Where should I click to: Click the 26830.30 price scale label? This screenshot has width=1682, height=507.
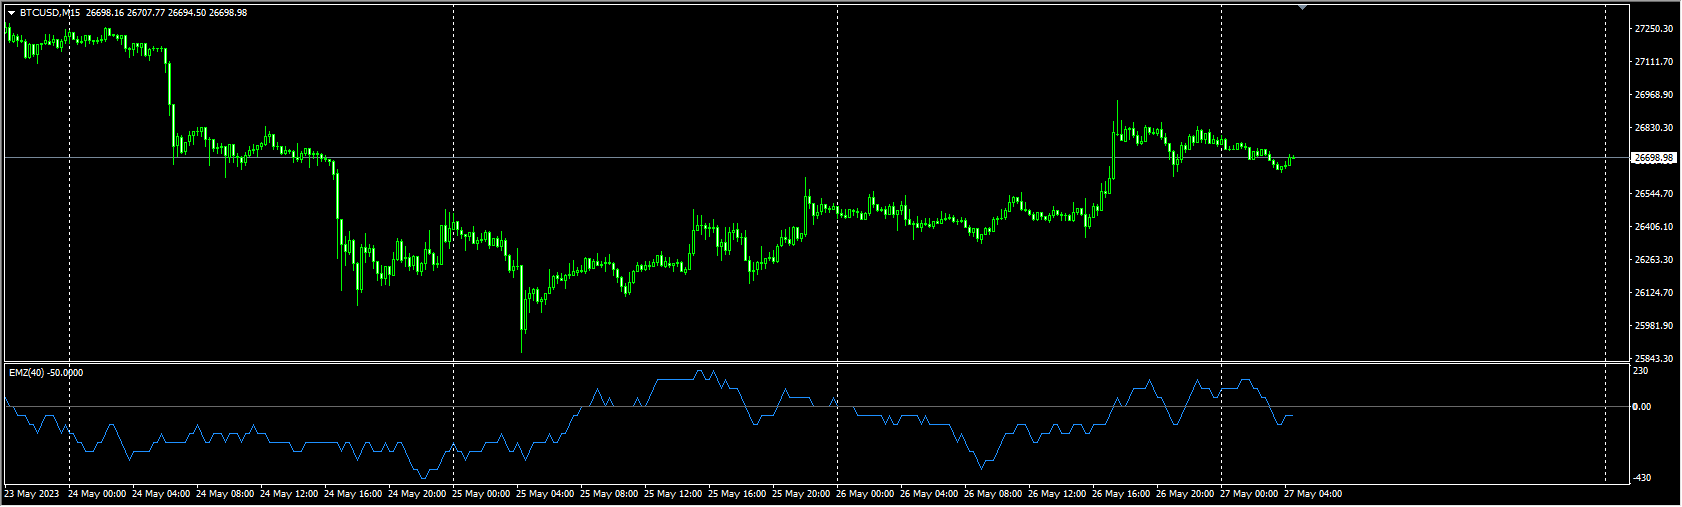1653,128
